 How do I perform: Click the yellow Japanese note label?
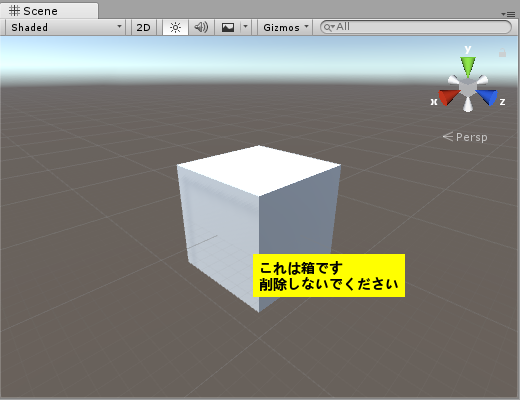tap(329, 275)
